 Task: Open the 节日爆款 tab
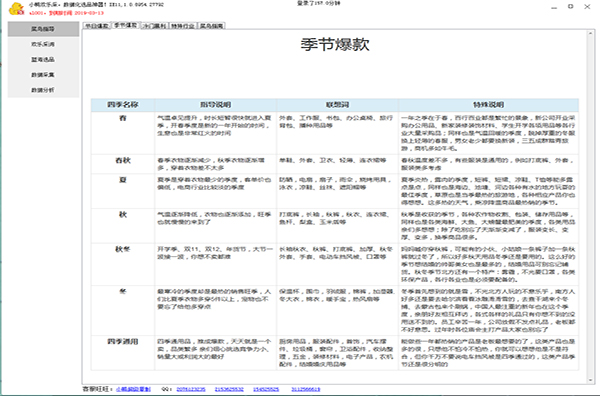coord(97,26)
